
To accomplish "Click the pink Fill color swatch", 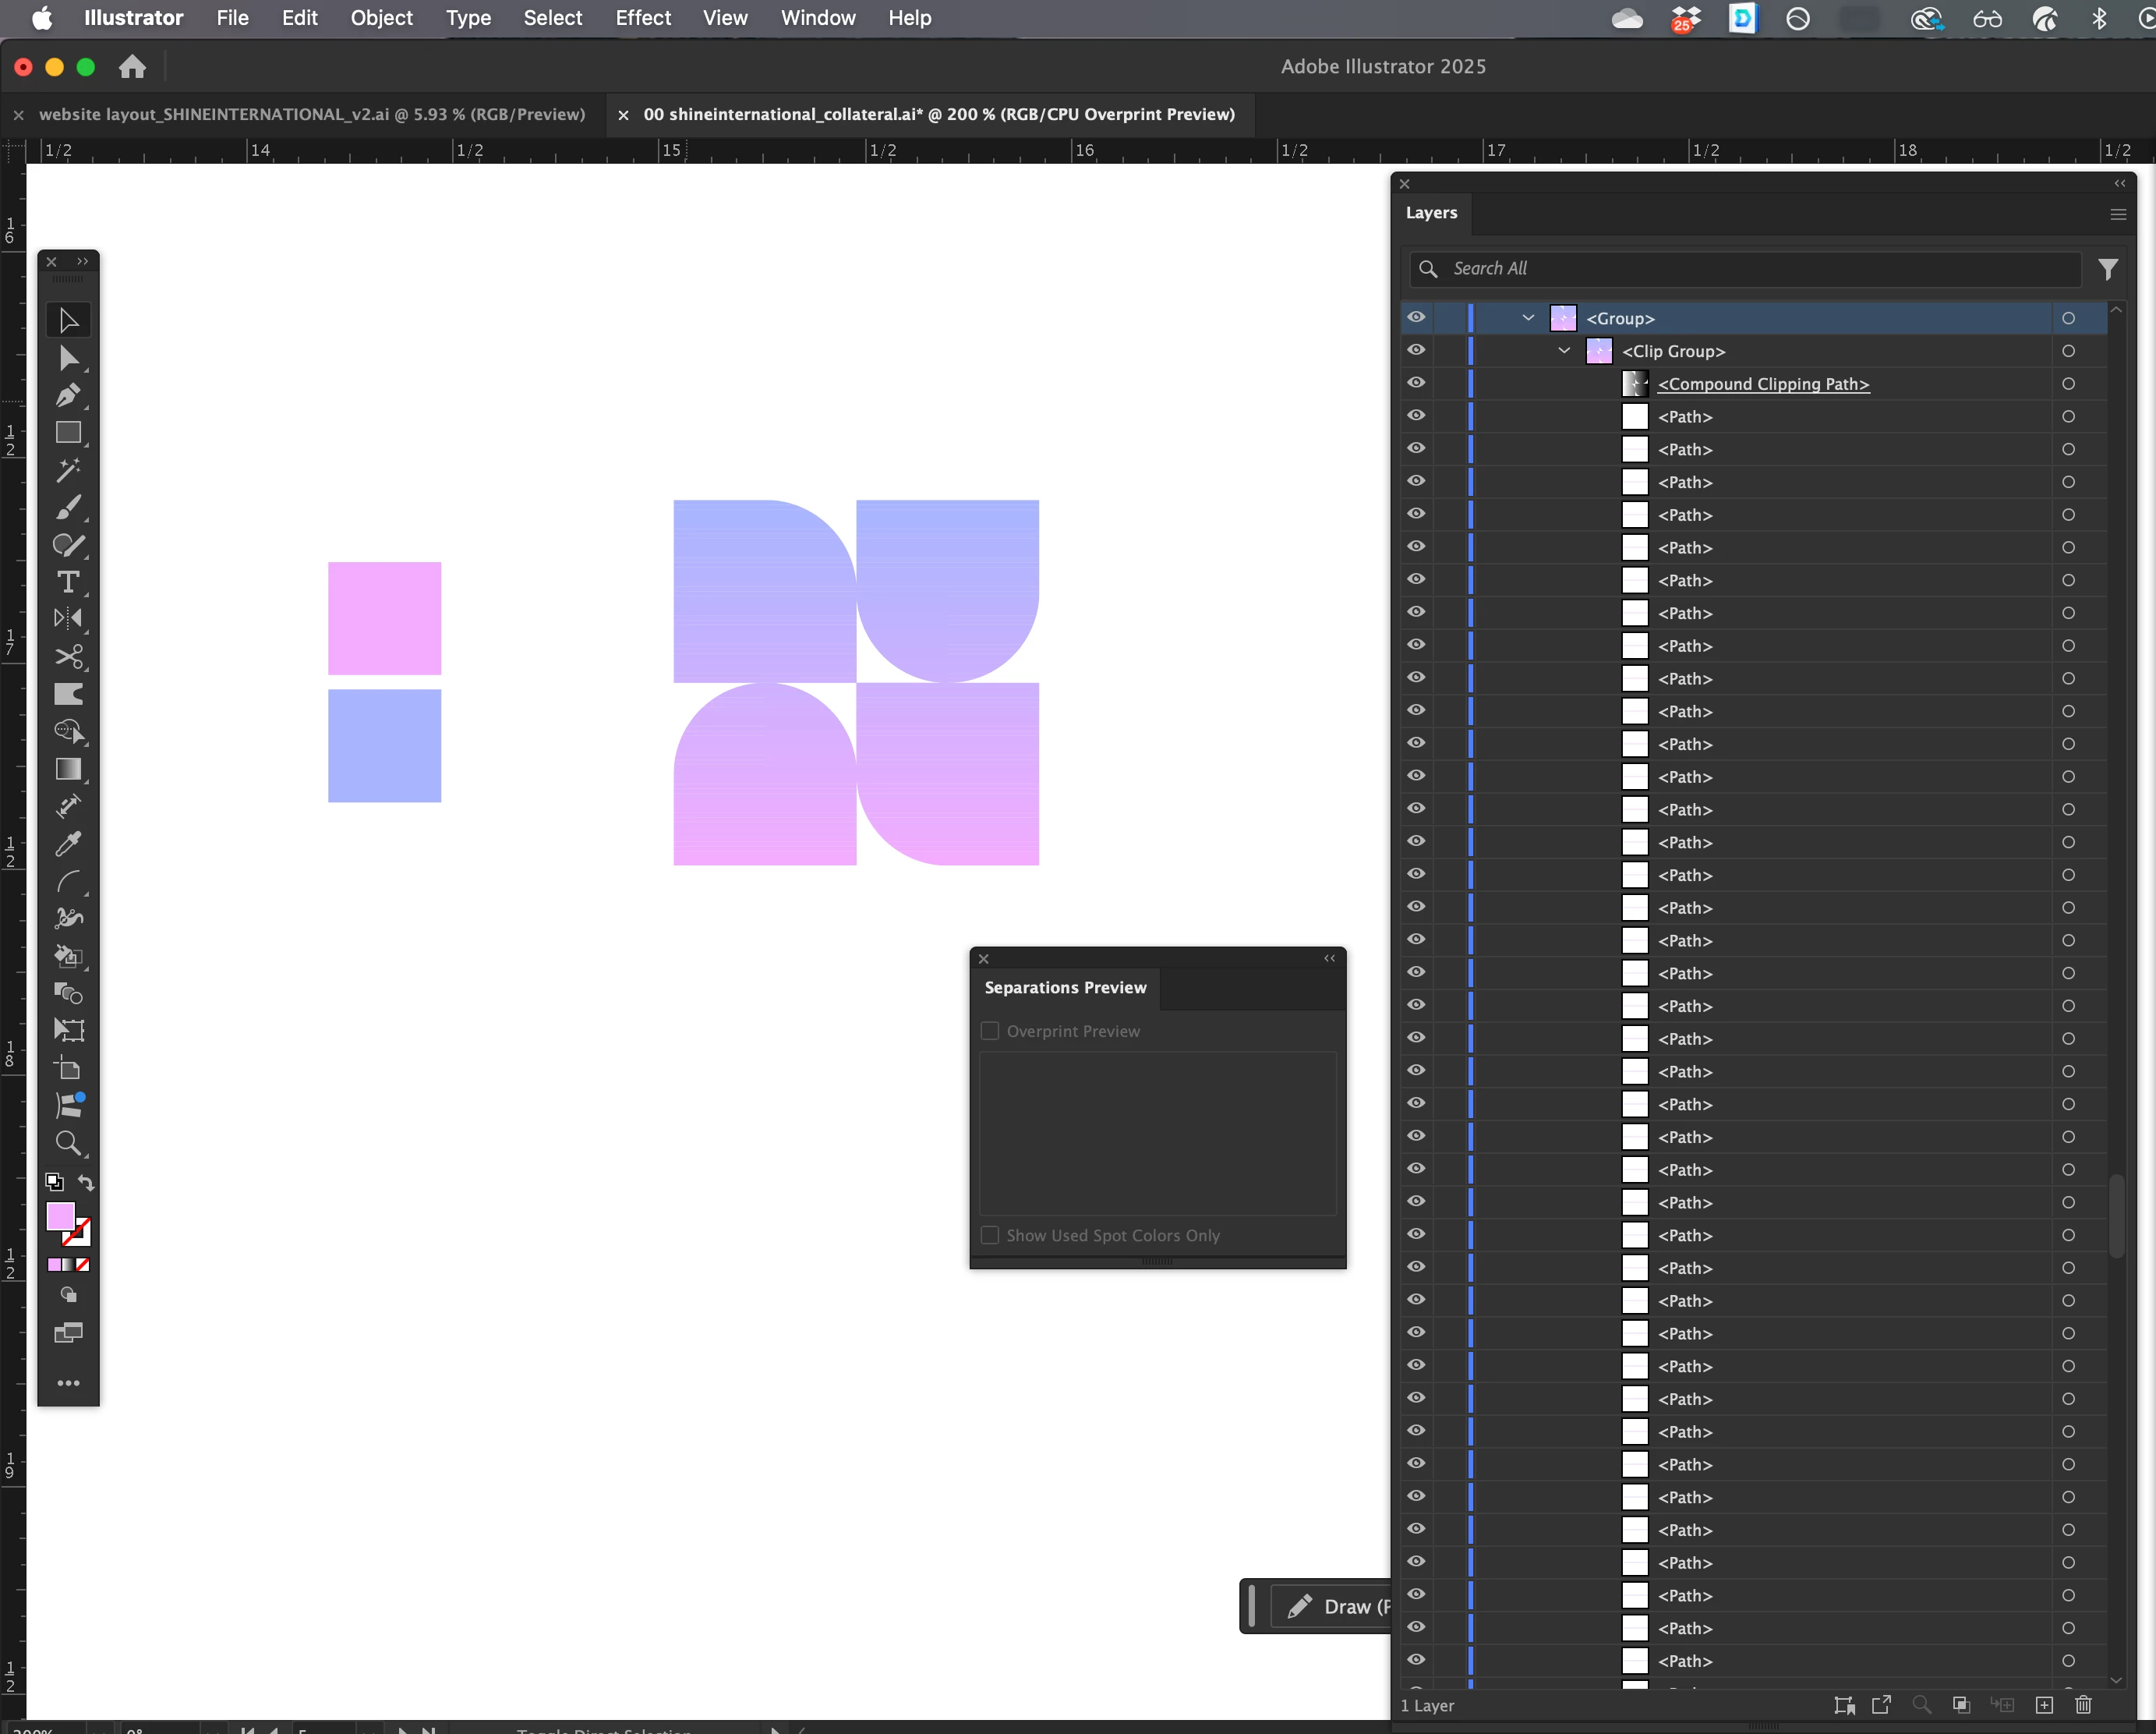I will (60, 1216).
